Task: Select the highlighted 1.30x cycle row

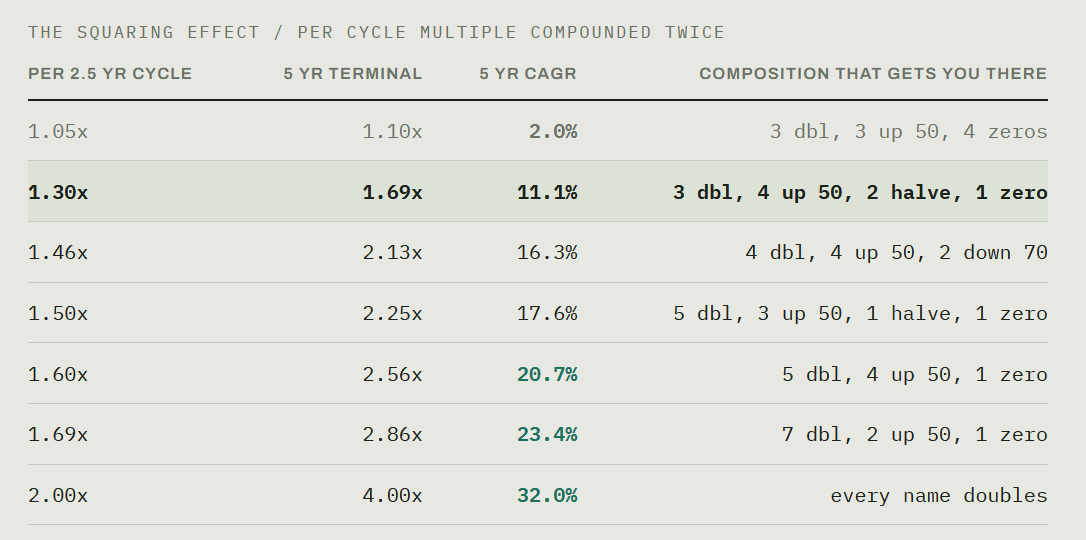Action: (537, 191)
